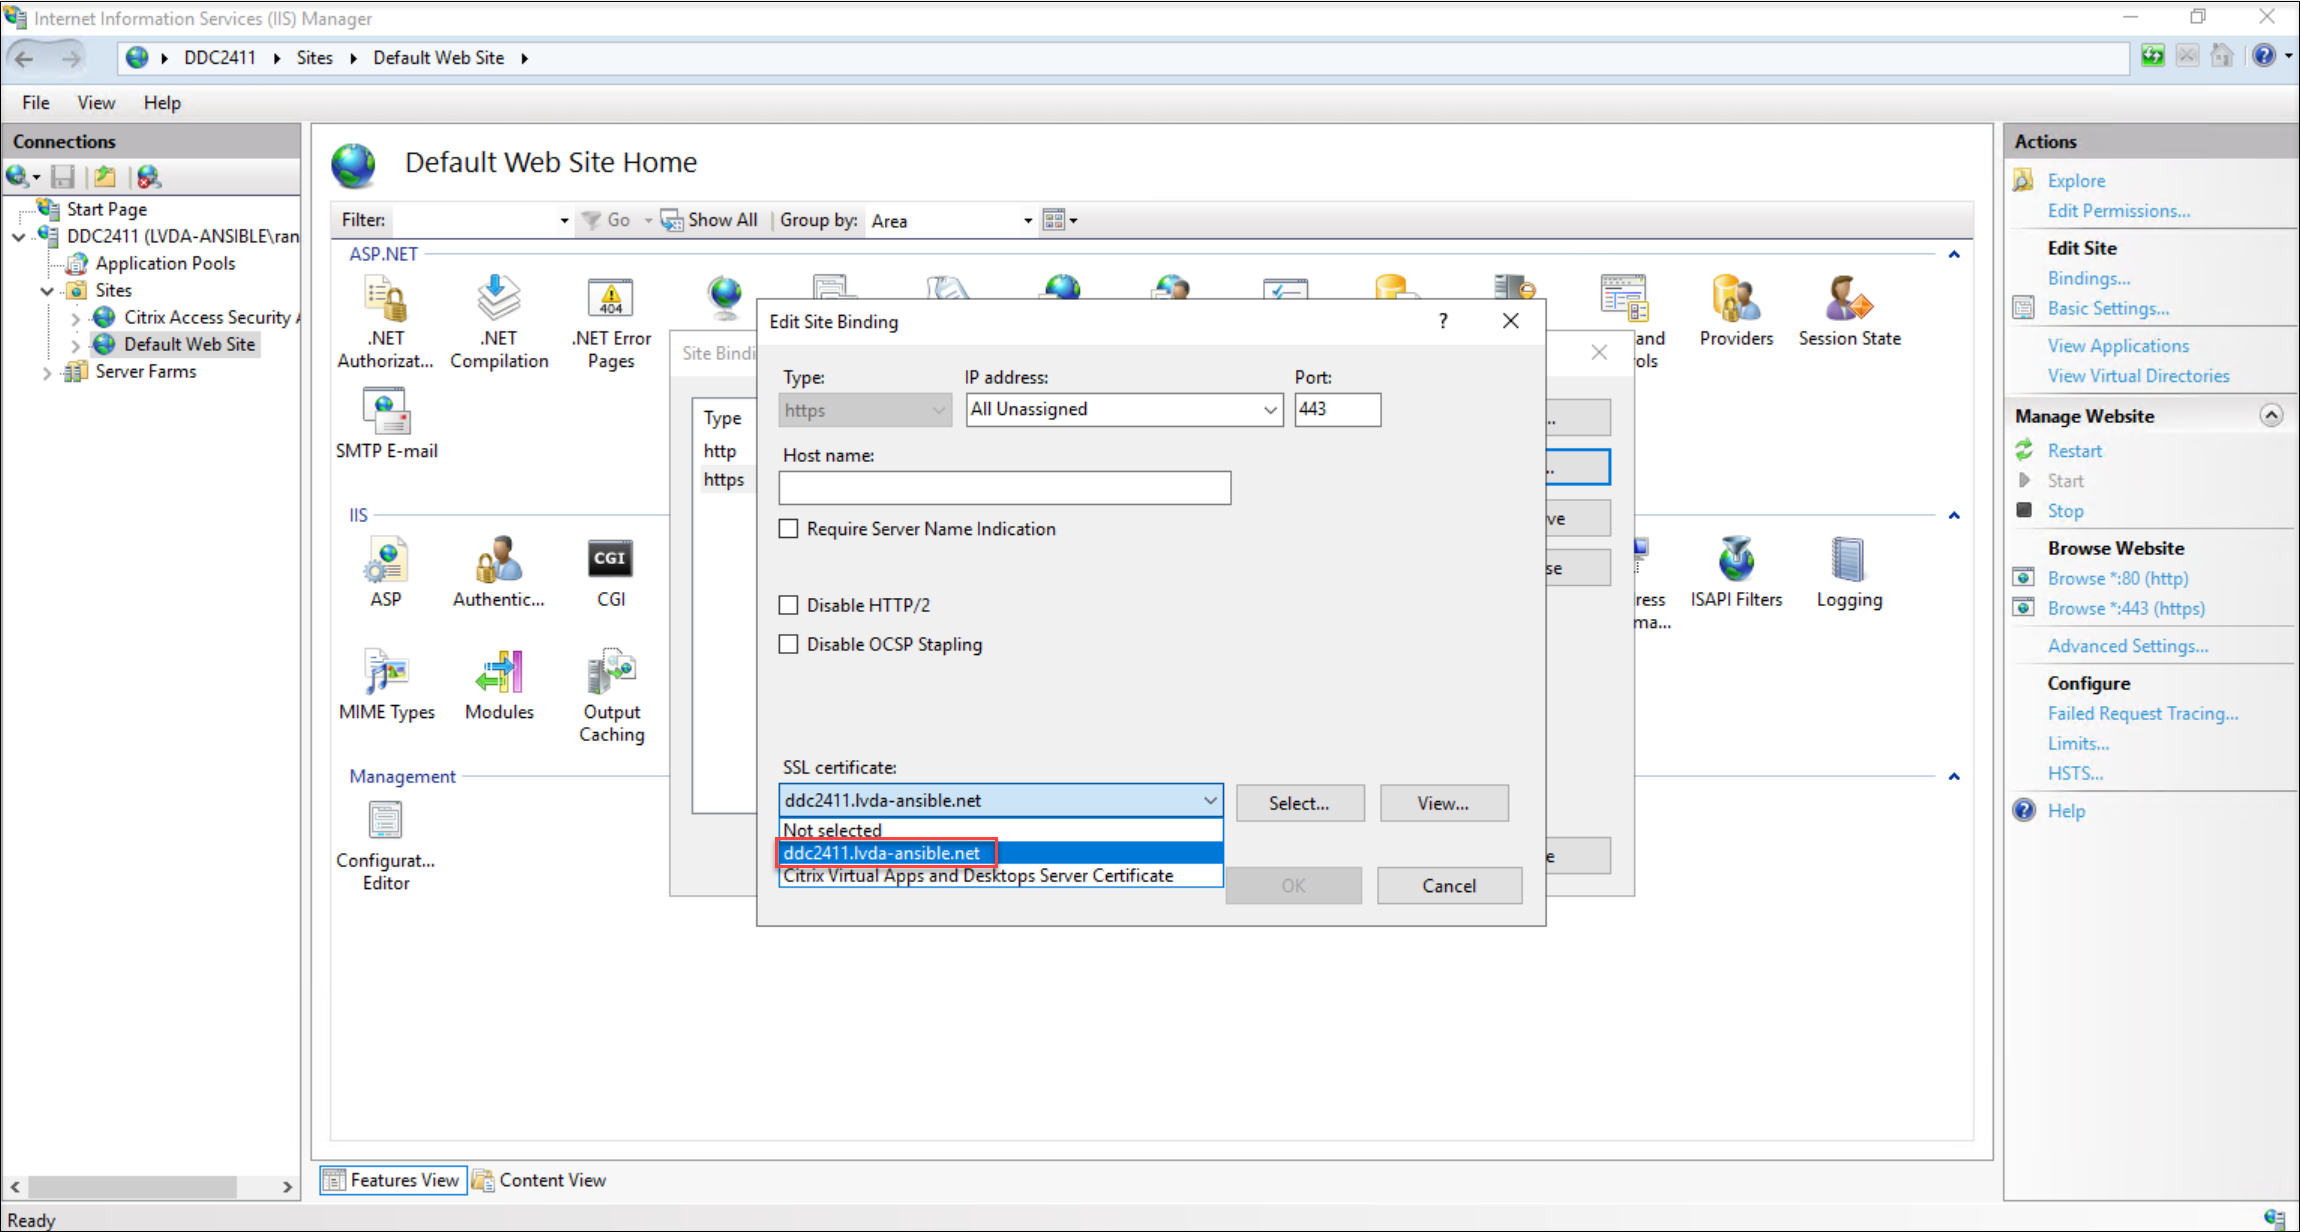Check the Disable HTTP/2 option
This screenshot has width=2300, height=1232.
pyautogui.click(x=788, y=604)
